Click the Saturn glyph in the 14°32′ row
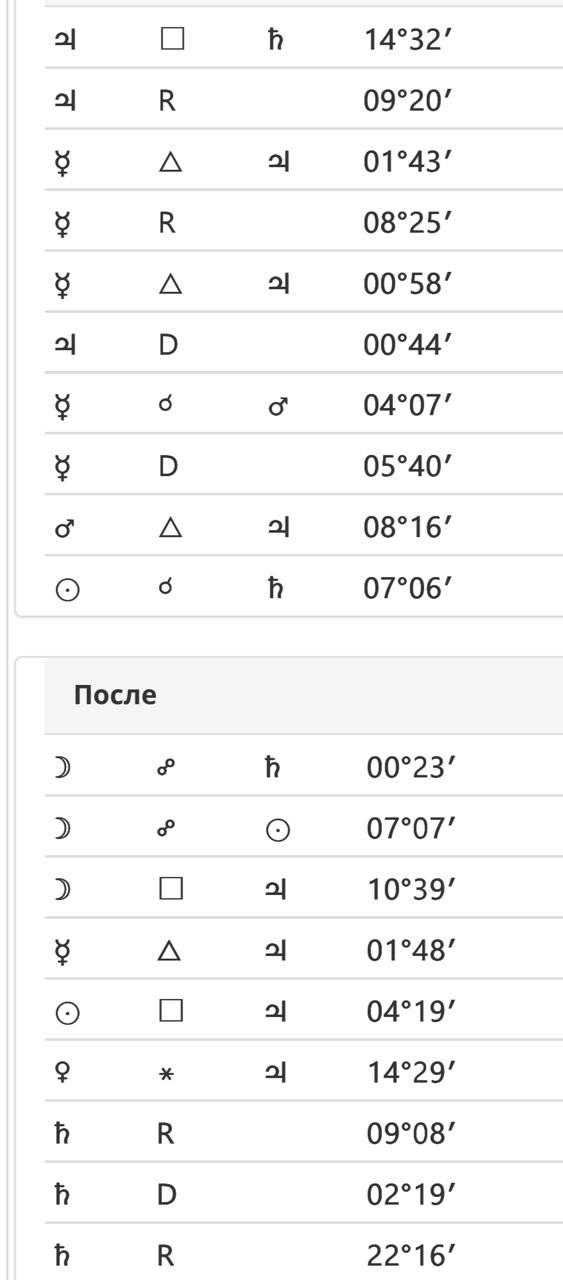Viewport: 563px width, 1280px height. pyautogui.click(x=275, y=41)
